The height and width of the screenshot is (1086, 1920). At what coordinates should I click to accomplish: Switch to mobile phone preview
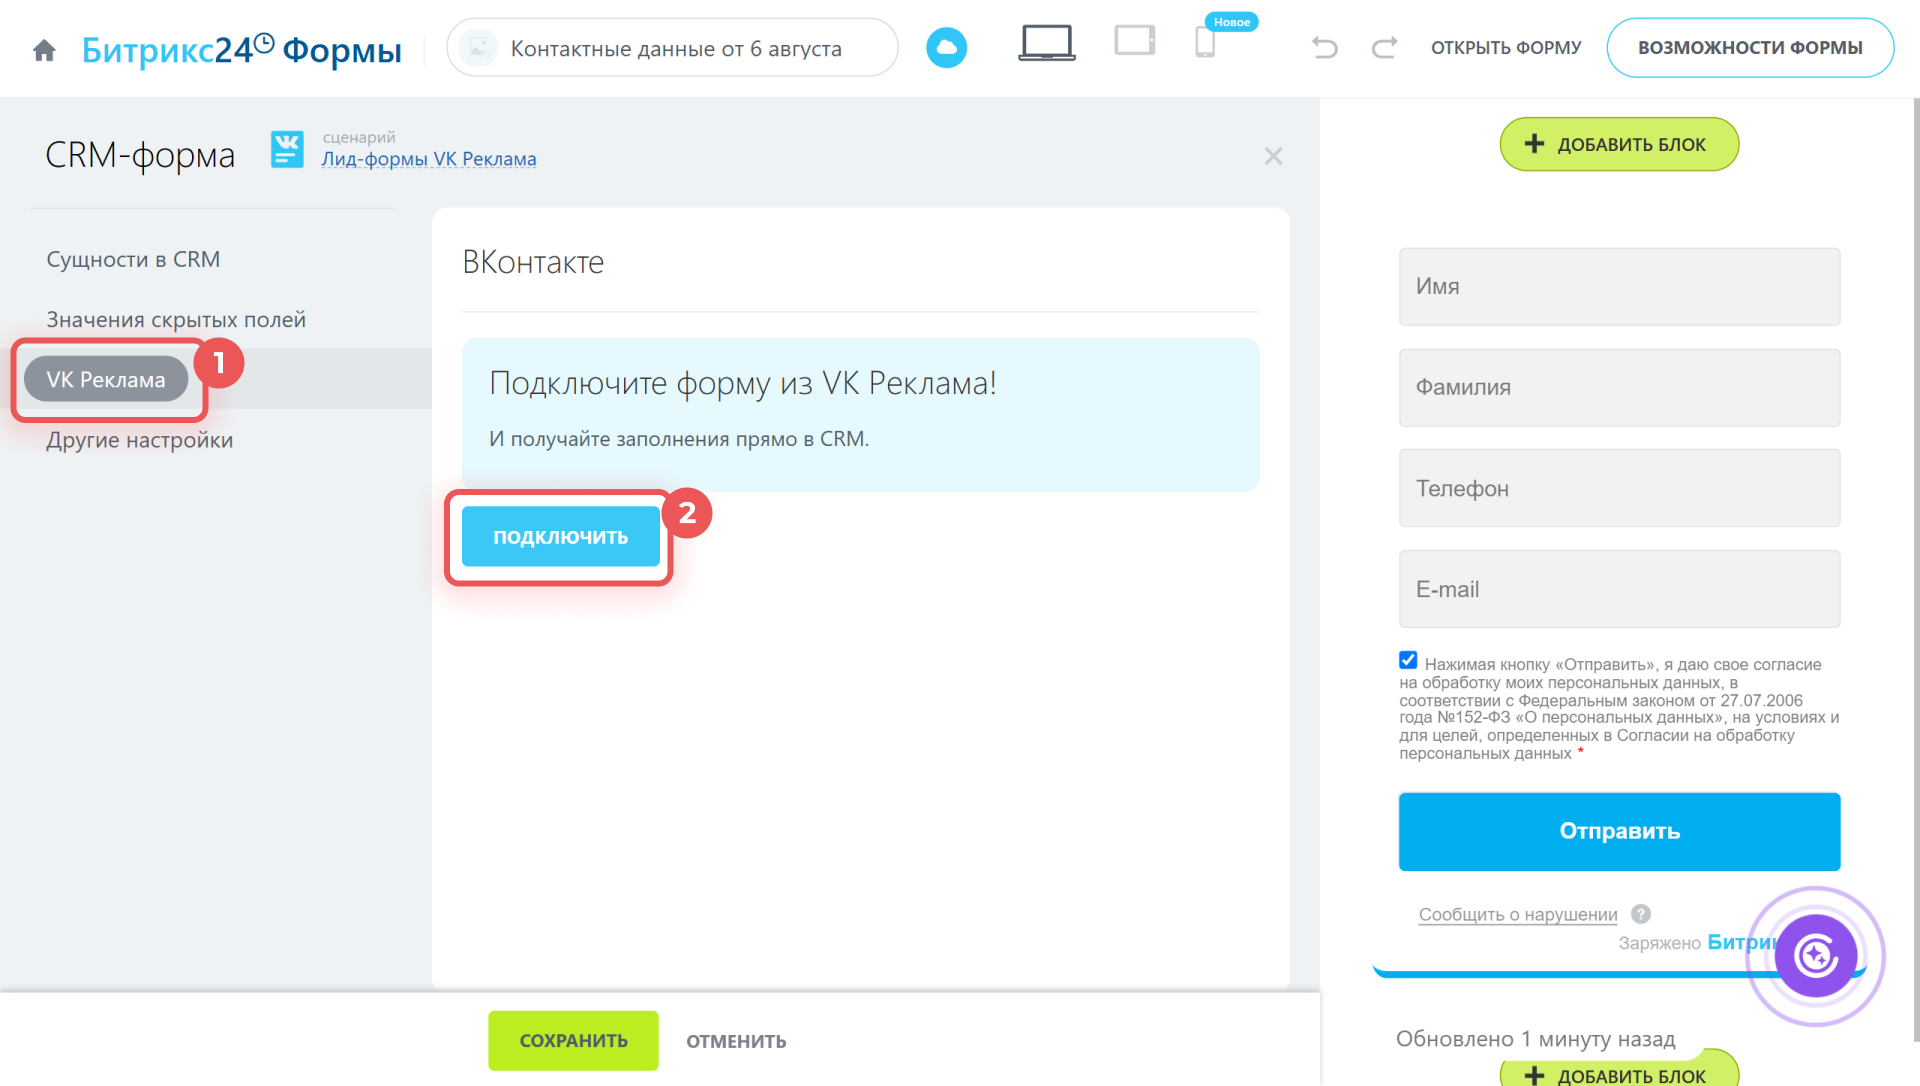tap(1205, 42)
